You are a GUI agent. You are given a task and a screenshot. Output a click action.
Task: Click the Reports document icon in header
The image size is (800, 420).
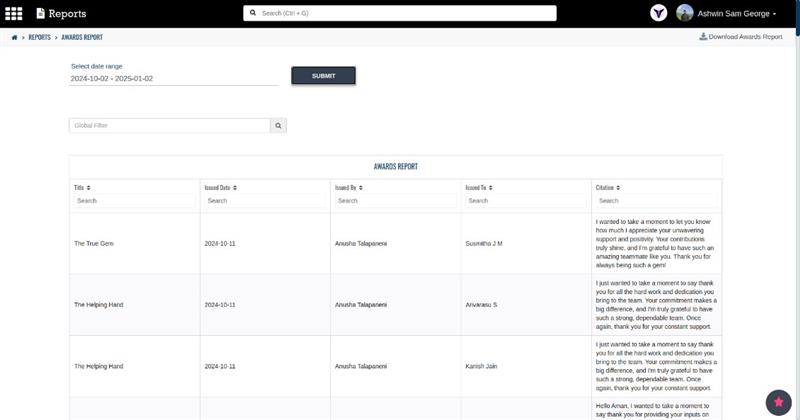click(41, 14)
